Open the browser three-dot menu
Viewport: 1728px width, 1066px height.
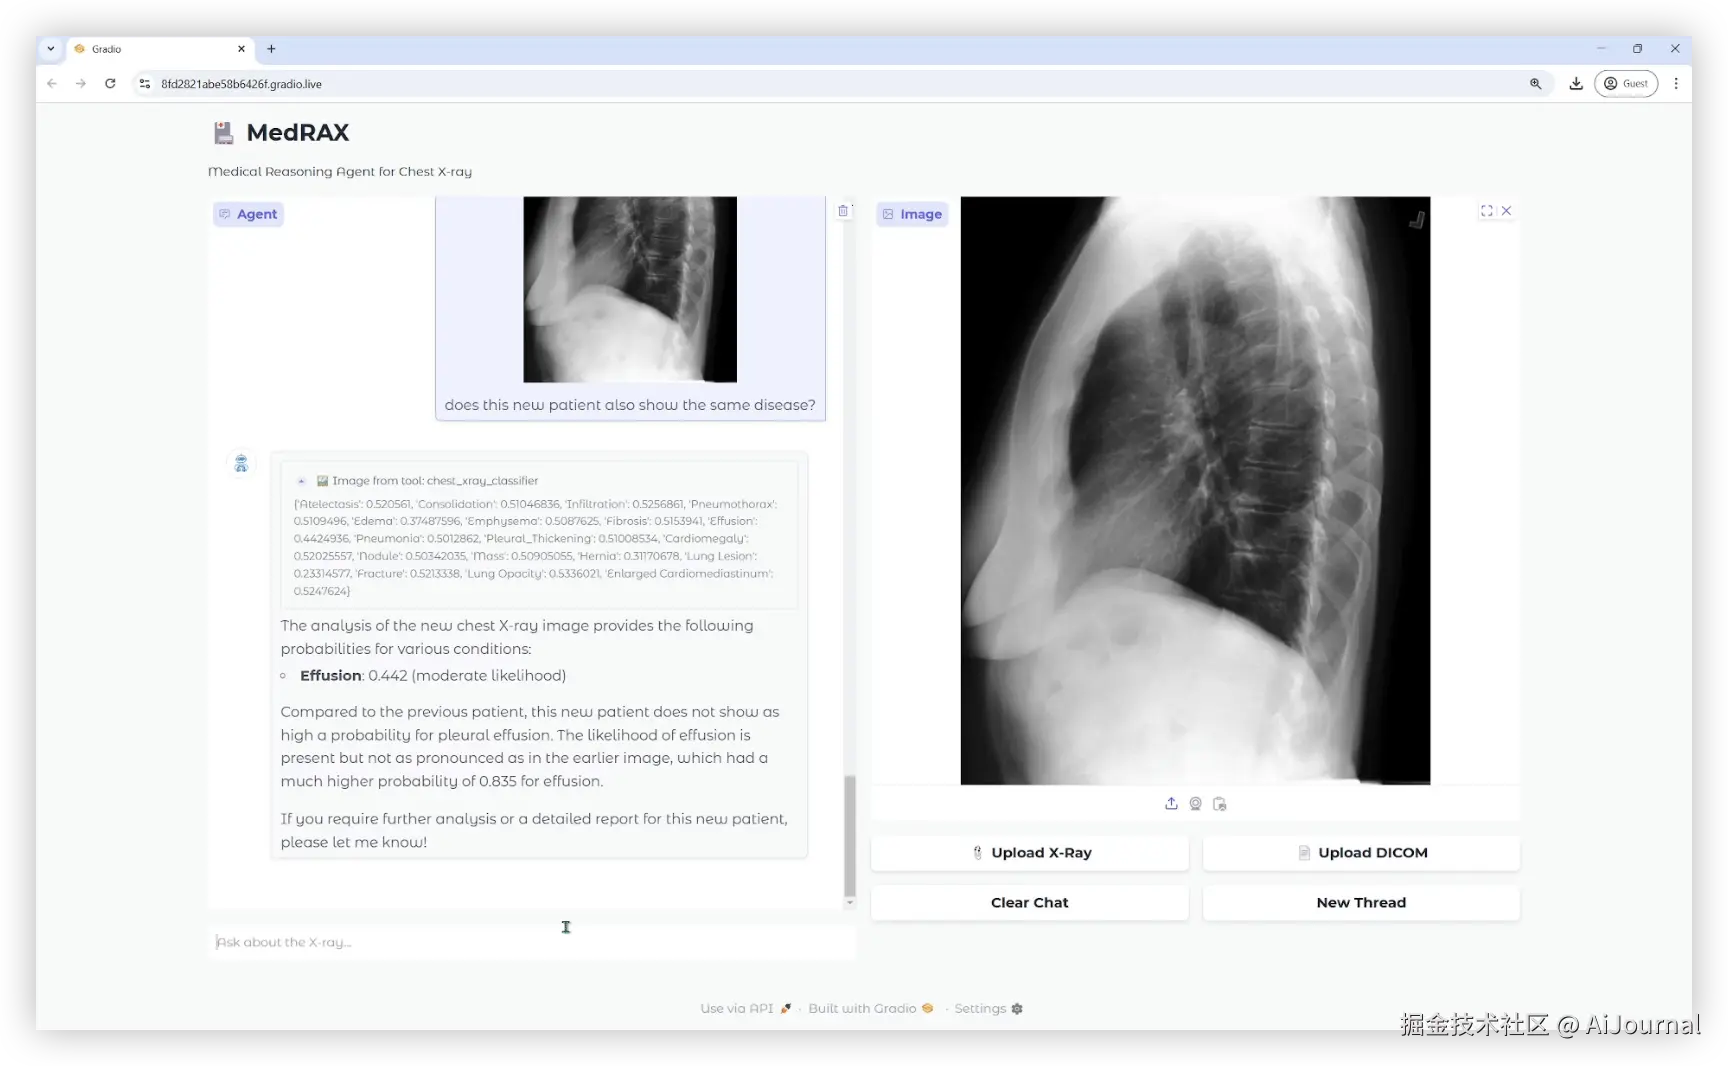pos(1676,84)
